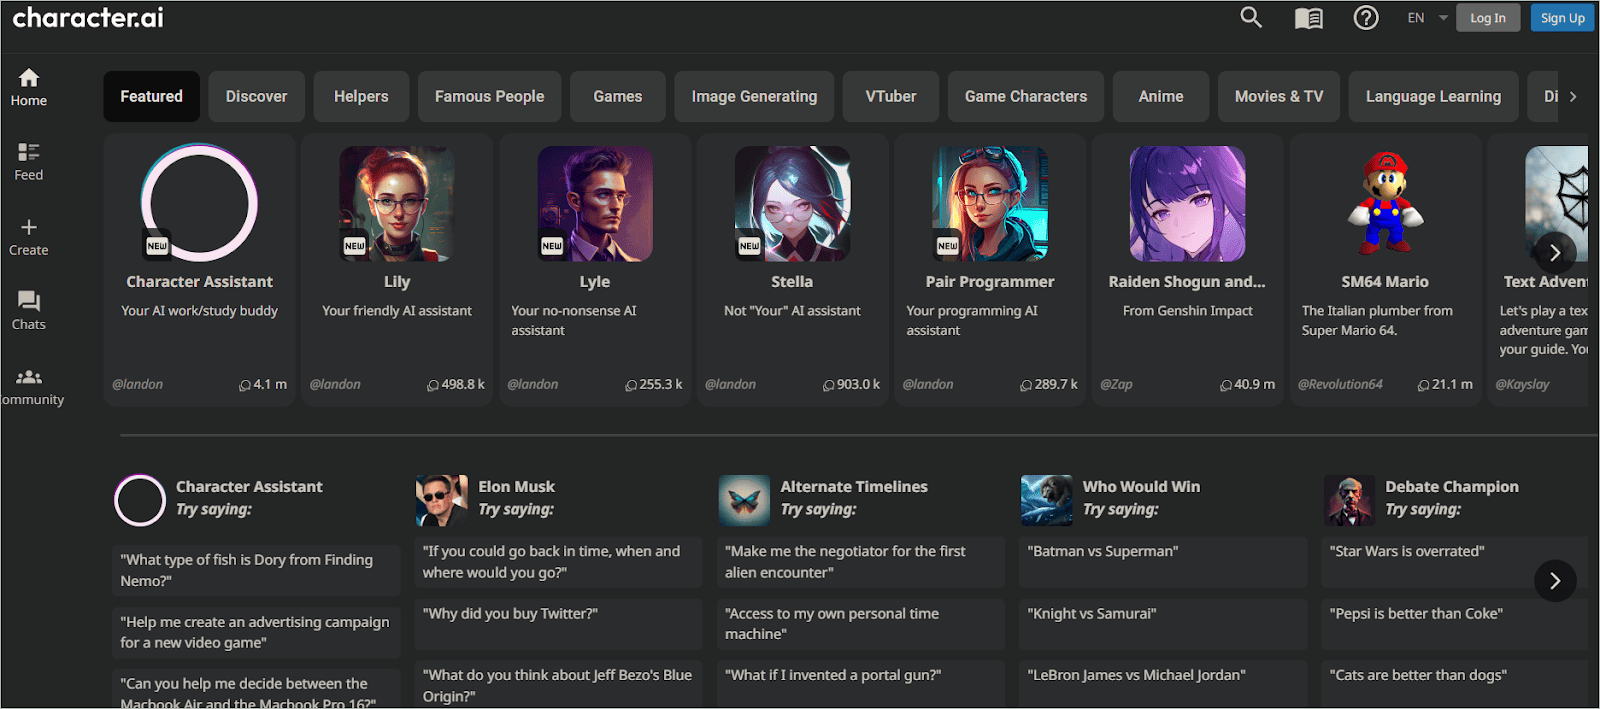Click the help question mark icon
The width and height of the screenshot is (1600, 709).
1366,18
